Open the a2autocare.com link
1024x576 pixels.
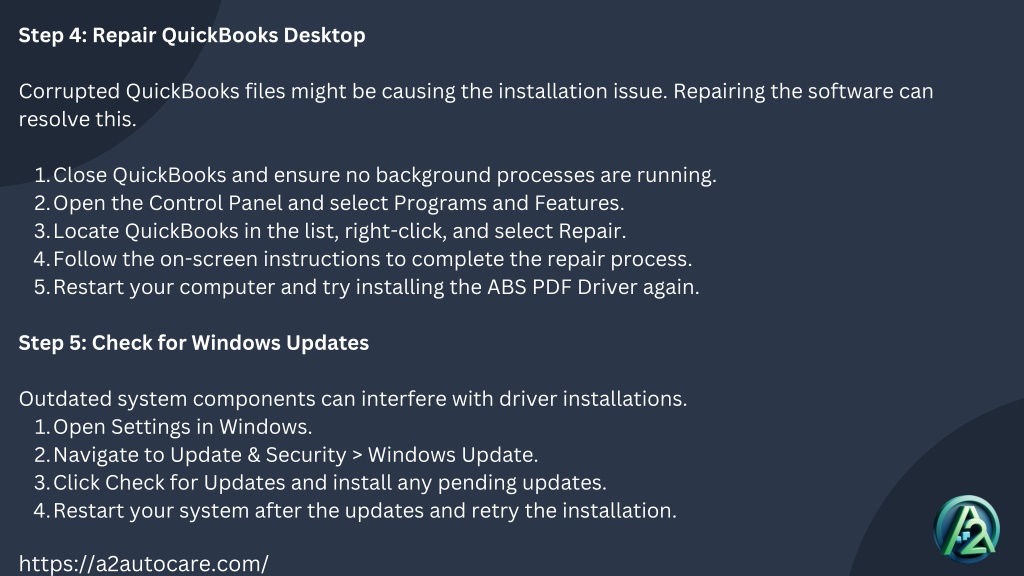(x=143, y=564)
